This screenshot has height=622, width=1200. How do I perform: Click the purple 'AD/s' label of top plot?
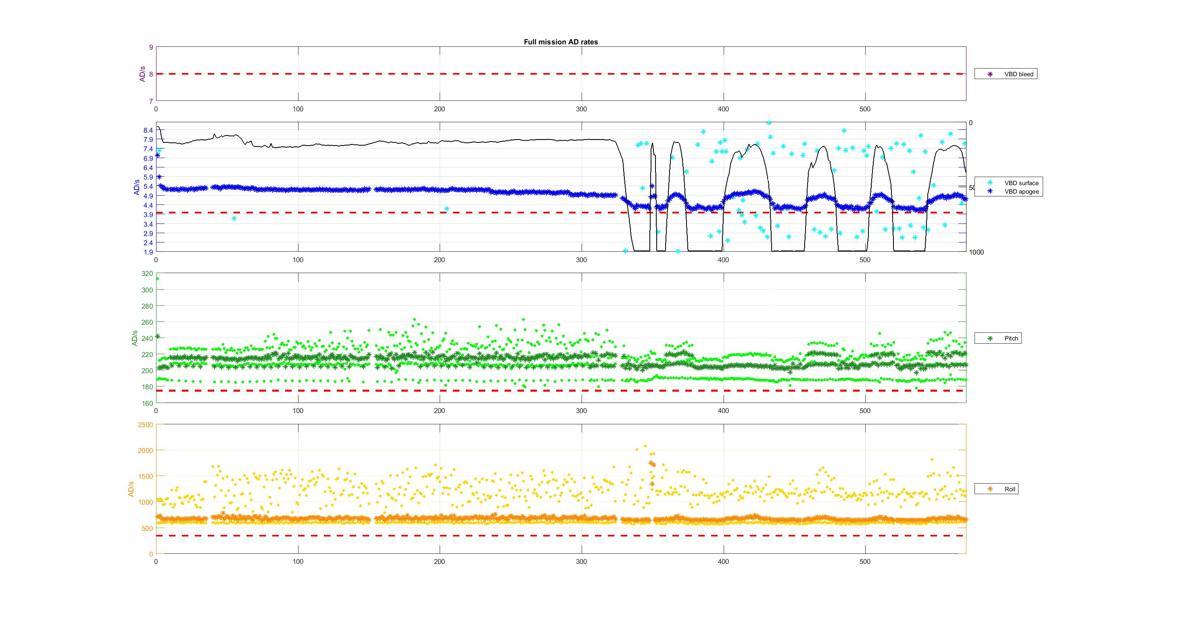pyautogui.click(x=141, y=74)
